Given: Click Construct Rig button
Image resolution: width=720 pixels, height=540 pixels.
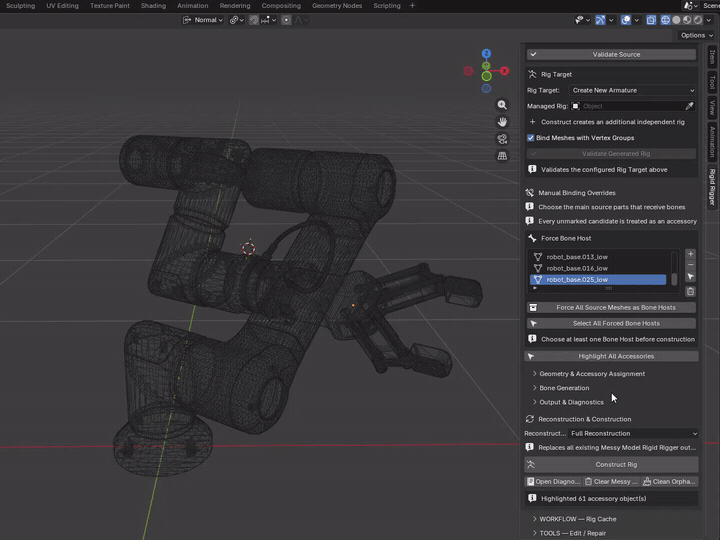Looking at the screenshot, I should [x=611, y=465].
